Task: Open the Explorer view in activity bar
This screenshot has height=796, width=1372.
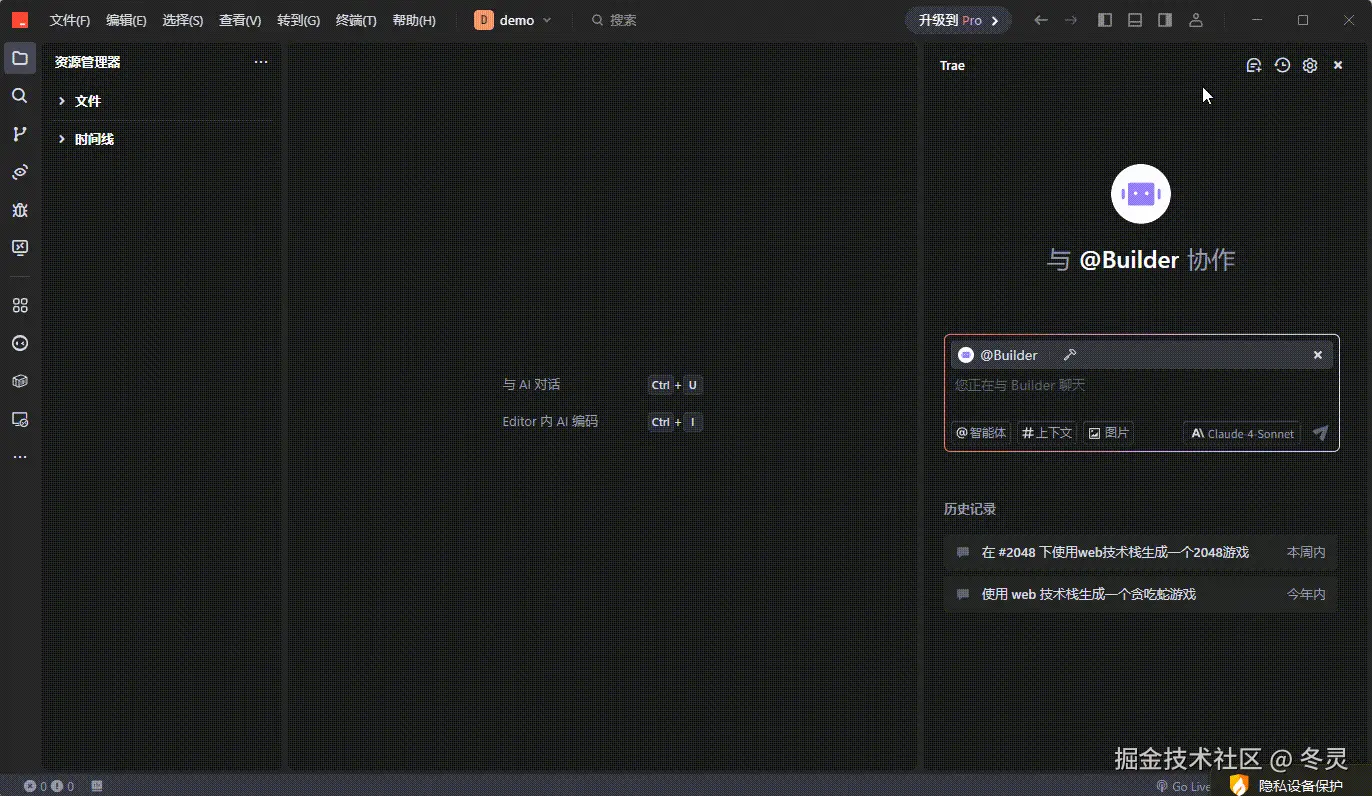Action: [19, 58]
